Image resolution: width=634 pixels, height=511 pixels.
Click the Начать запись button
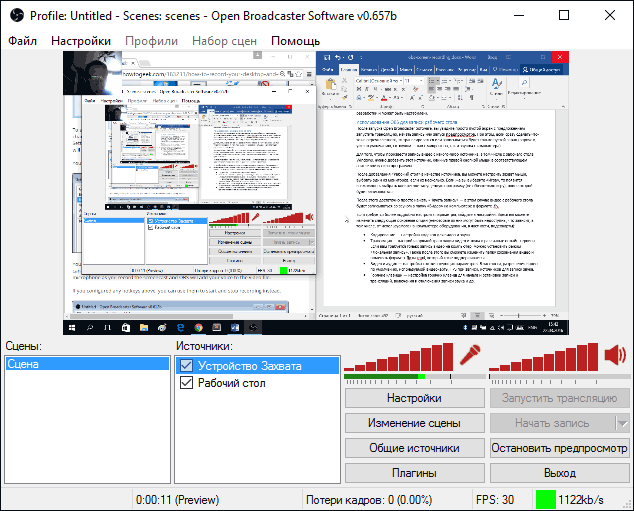553,423
